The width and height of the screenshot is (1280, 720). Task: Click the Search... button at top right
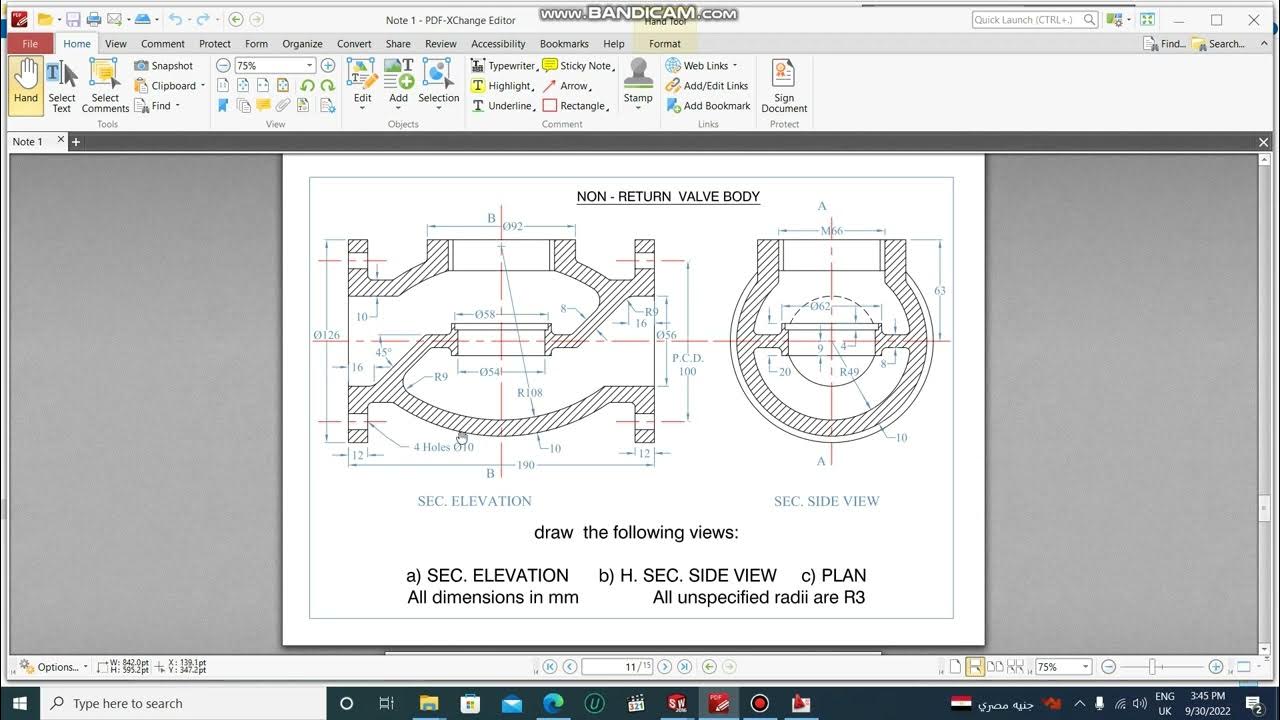[1219, 44]
